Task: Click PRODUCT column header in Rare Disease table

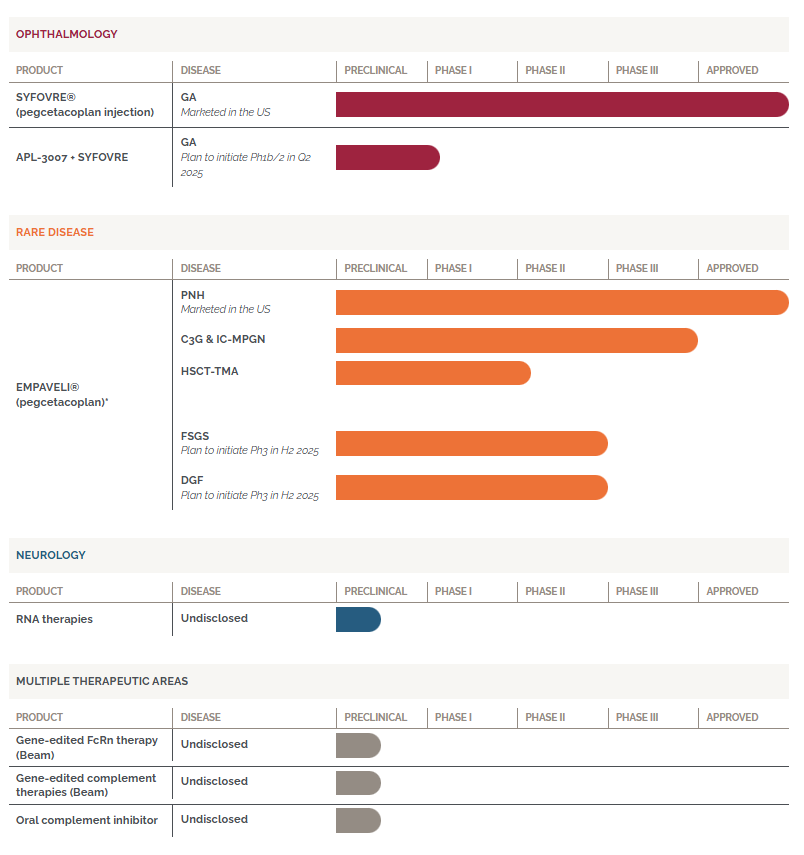Action: [39, 268]
